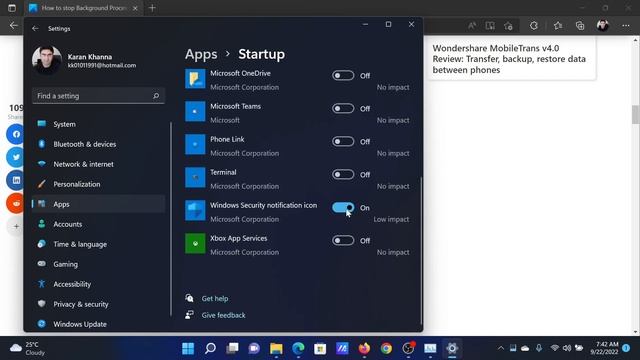Show hidden tray icons chevron
This screenshot has width=640, height=360.
coord(500,348)
